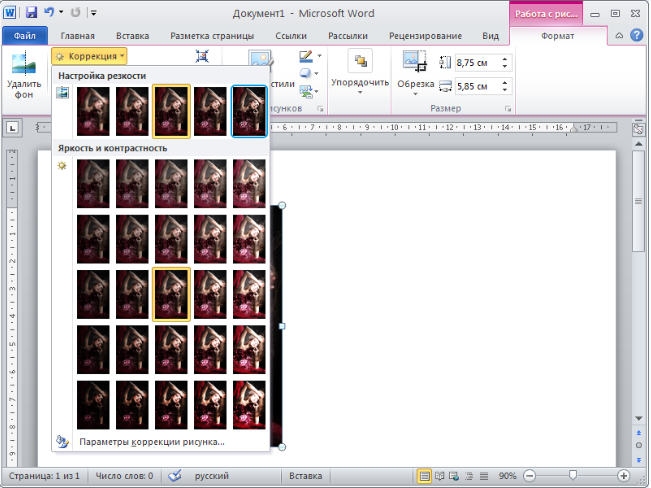Screen dimensions: 651x488
Task: Click the Save icon in quick access toolbar
Action: 31,13
